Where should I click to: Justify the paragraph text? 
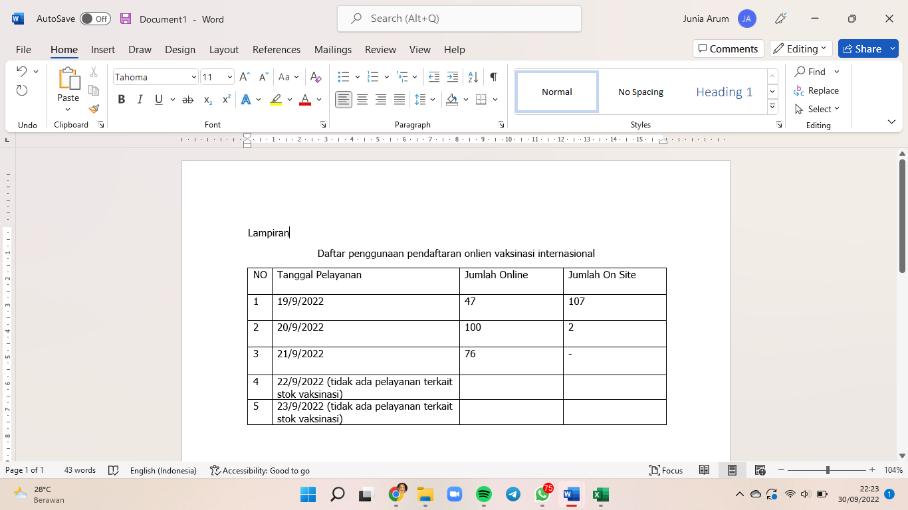point(400,100)
